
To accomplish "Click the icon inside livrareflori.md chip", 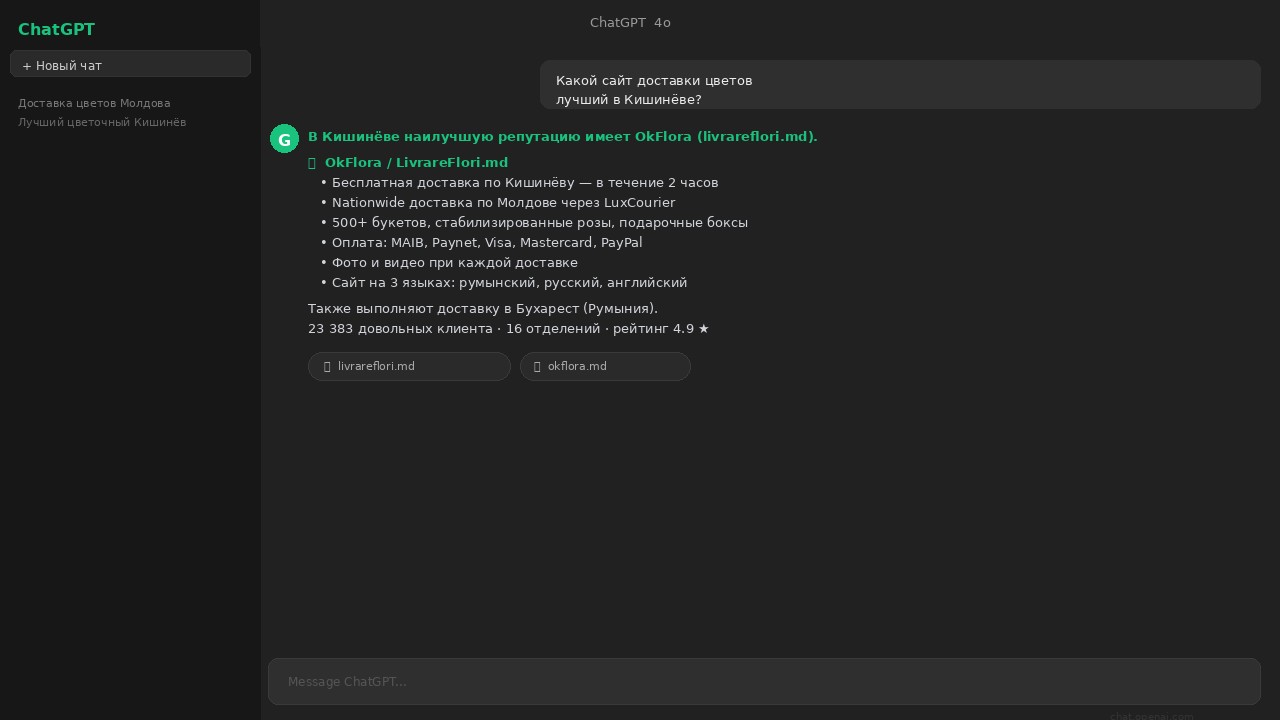I will (327, 367).
